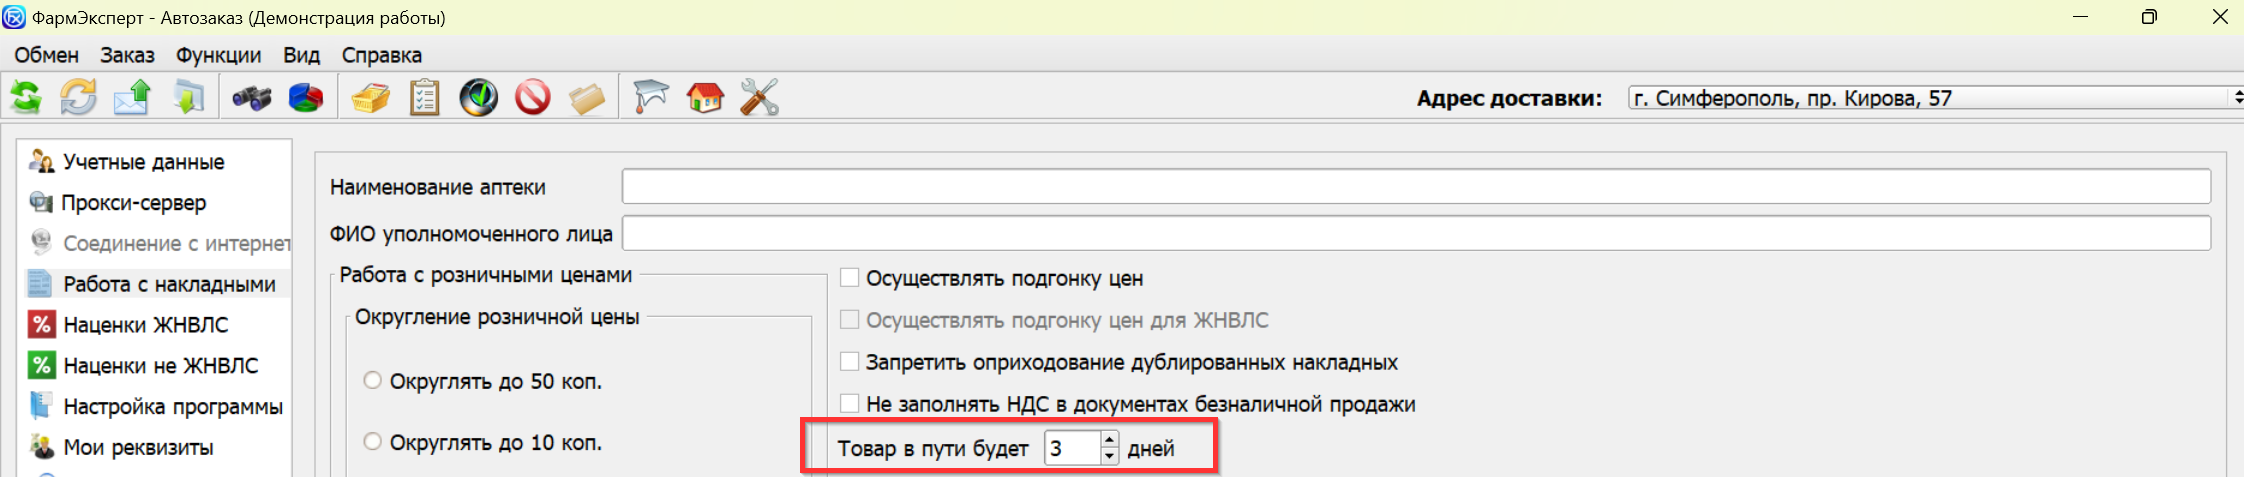Image resolution: width=2244 pixels, height=477 pixels.
Task: Select Округлять до 50 коп. option
Action: pyautogui.click(x=373, y=381)
